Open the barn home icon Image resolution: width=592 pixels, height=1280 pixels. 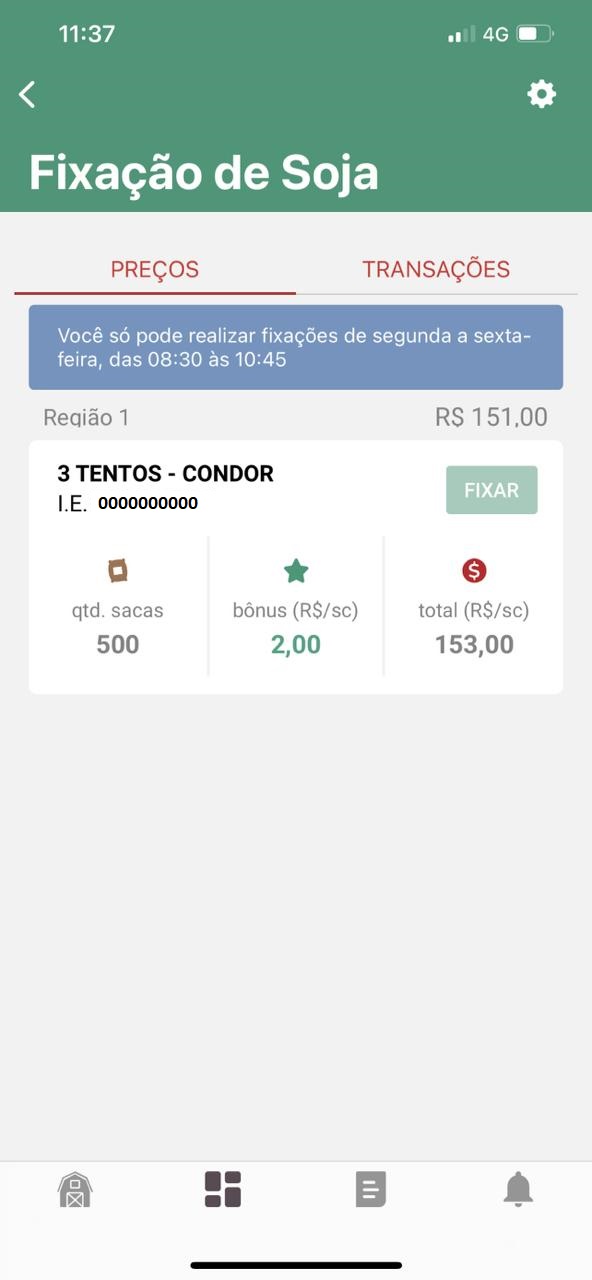pos(75,1189)
